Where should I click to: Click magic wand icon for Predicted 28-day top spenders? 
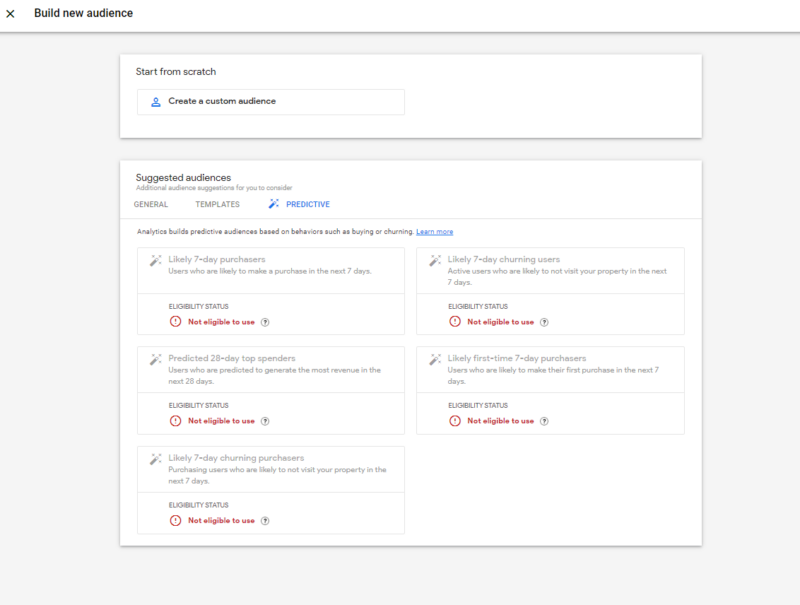[x=155, y=359]
